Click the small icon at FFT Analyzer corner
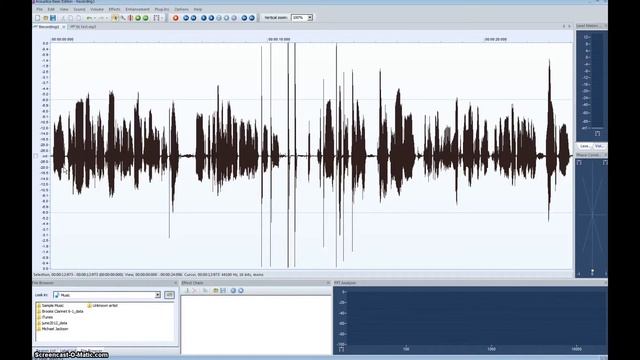This screenshot has height=360, width=640. 341,349
